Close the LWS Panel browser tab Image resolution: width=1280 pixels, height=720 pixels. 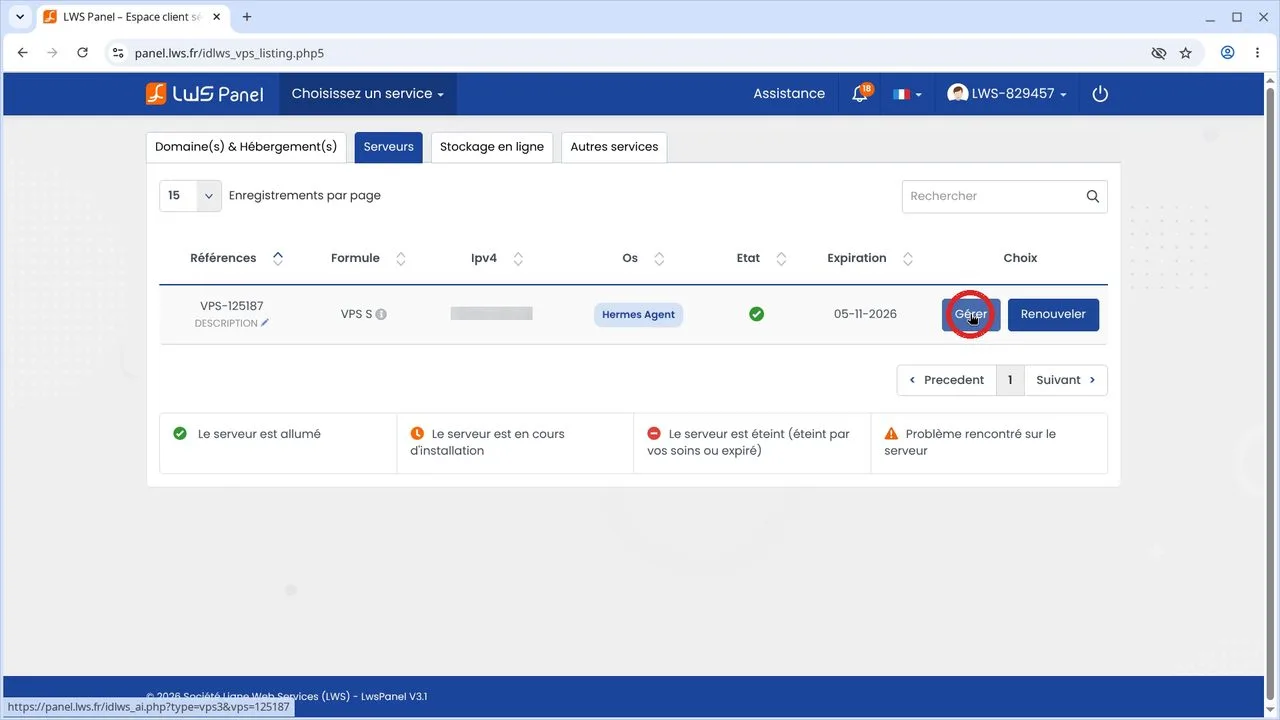219,17
